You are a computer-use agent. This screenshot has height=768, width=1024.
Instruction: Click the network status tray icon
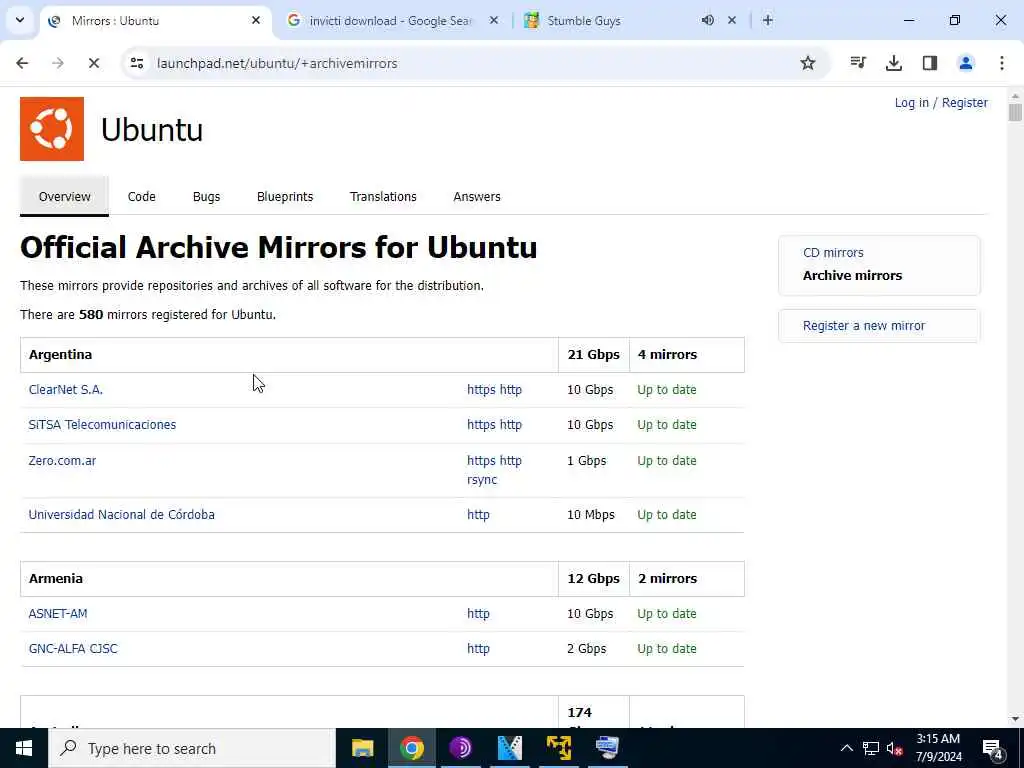tap(871, 748)
